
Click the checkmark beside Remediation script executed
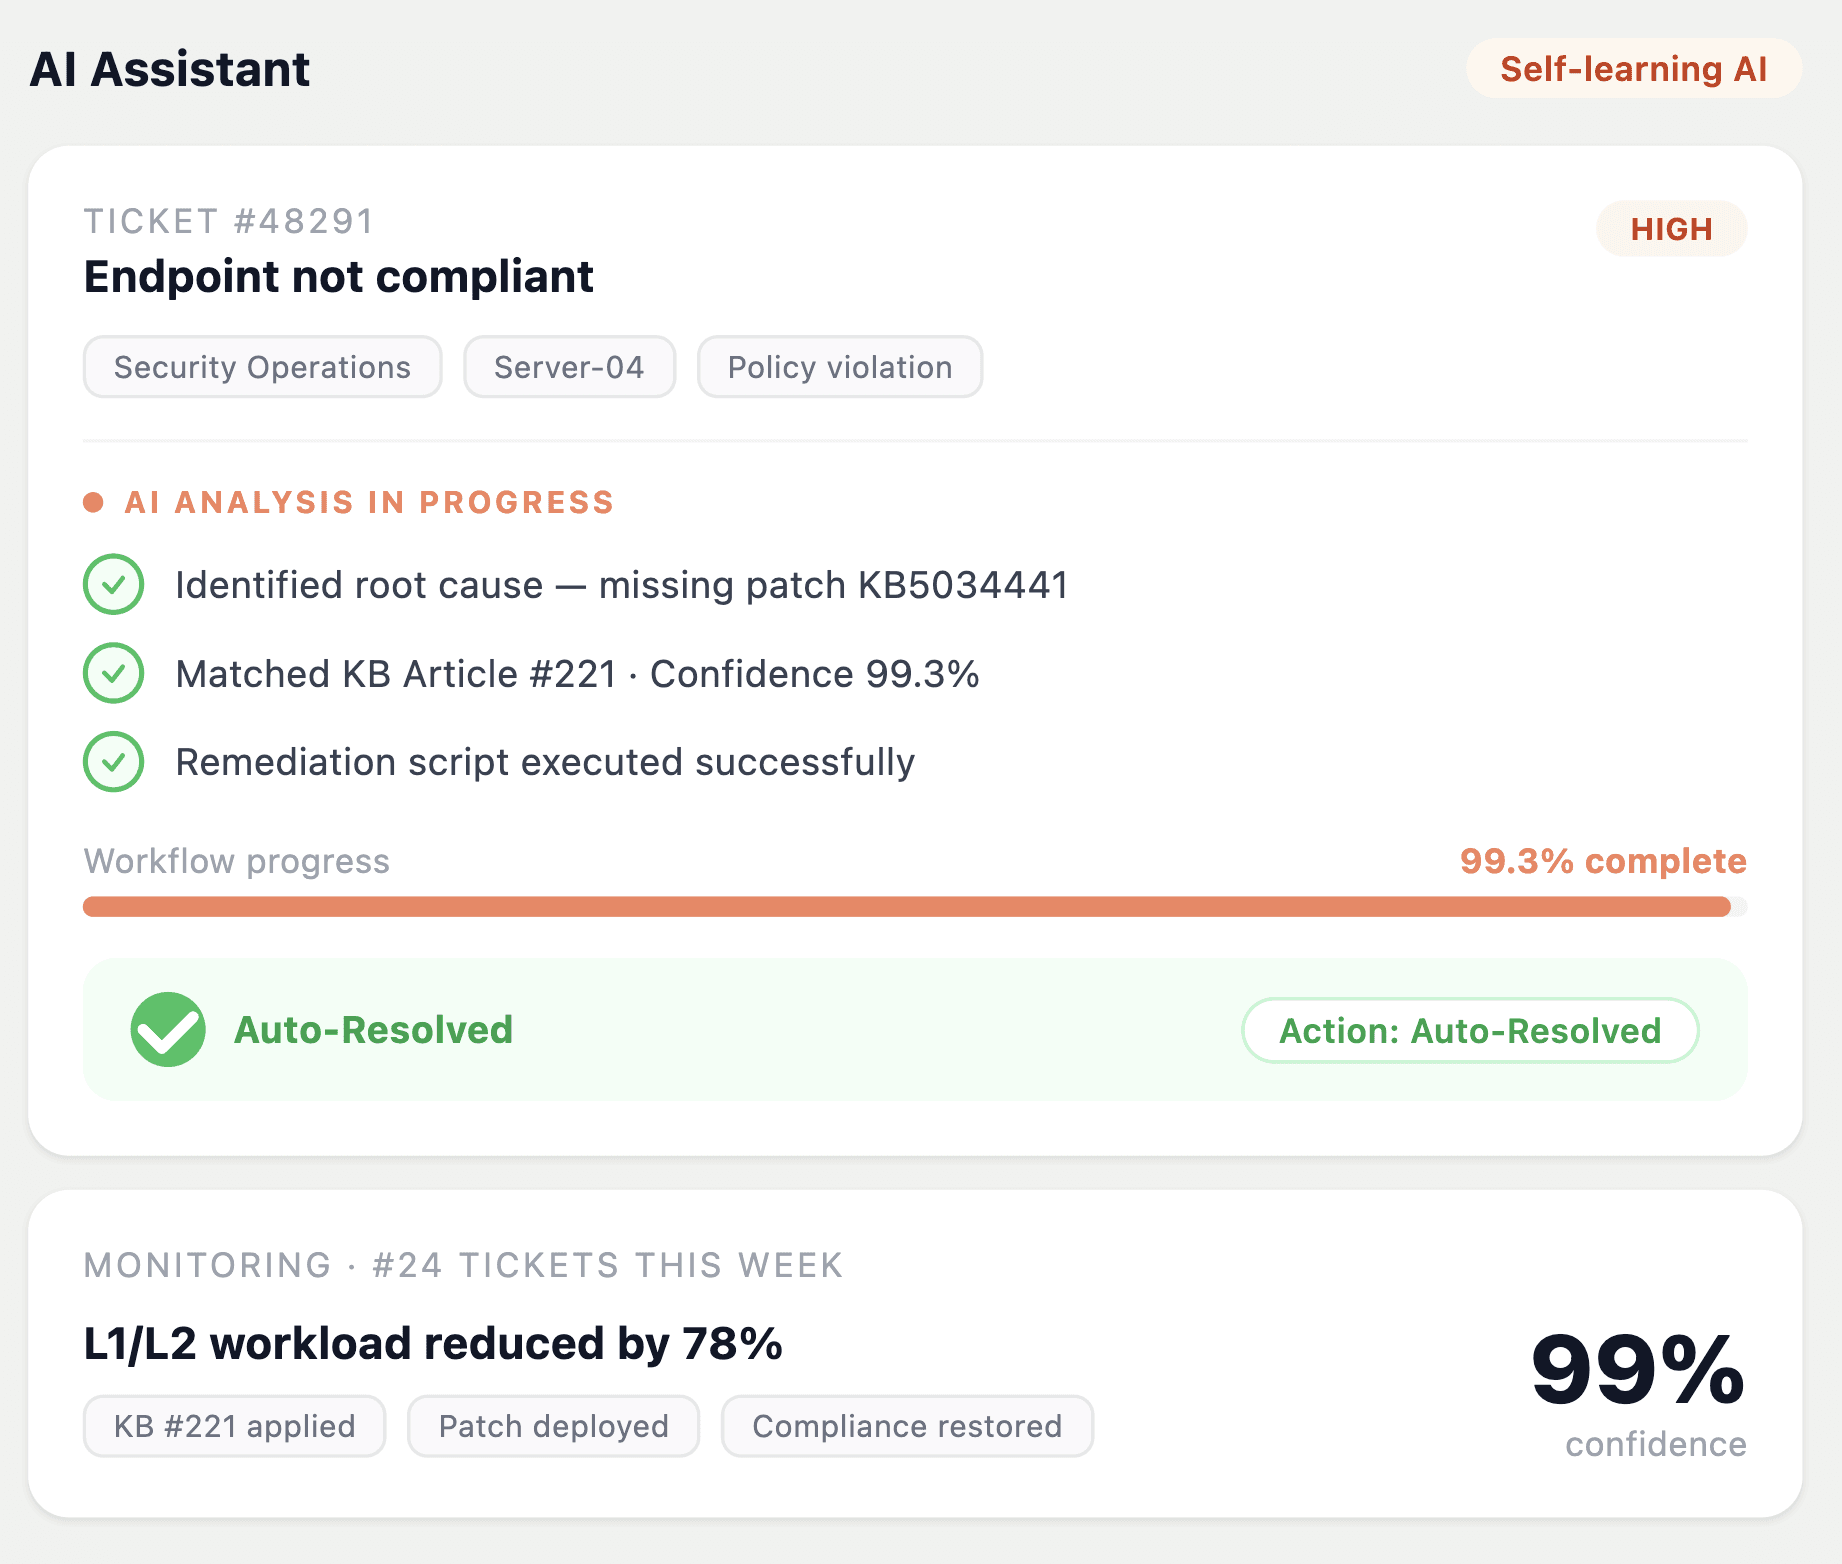point(114,762)
